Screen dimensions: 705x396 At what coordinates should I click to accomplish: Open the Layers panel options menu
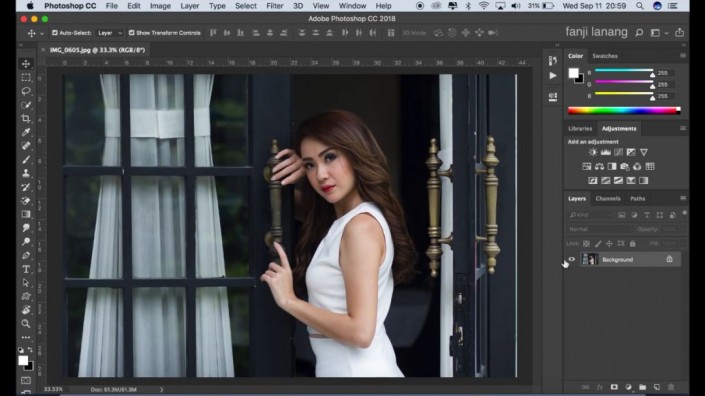pyautogui.click(x=683, y=198)
